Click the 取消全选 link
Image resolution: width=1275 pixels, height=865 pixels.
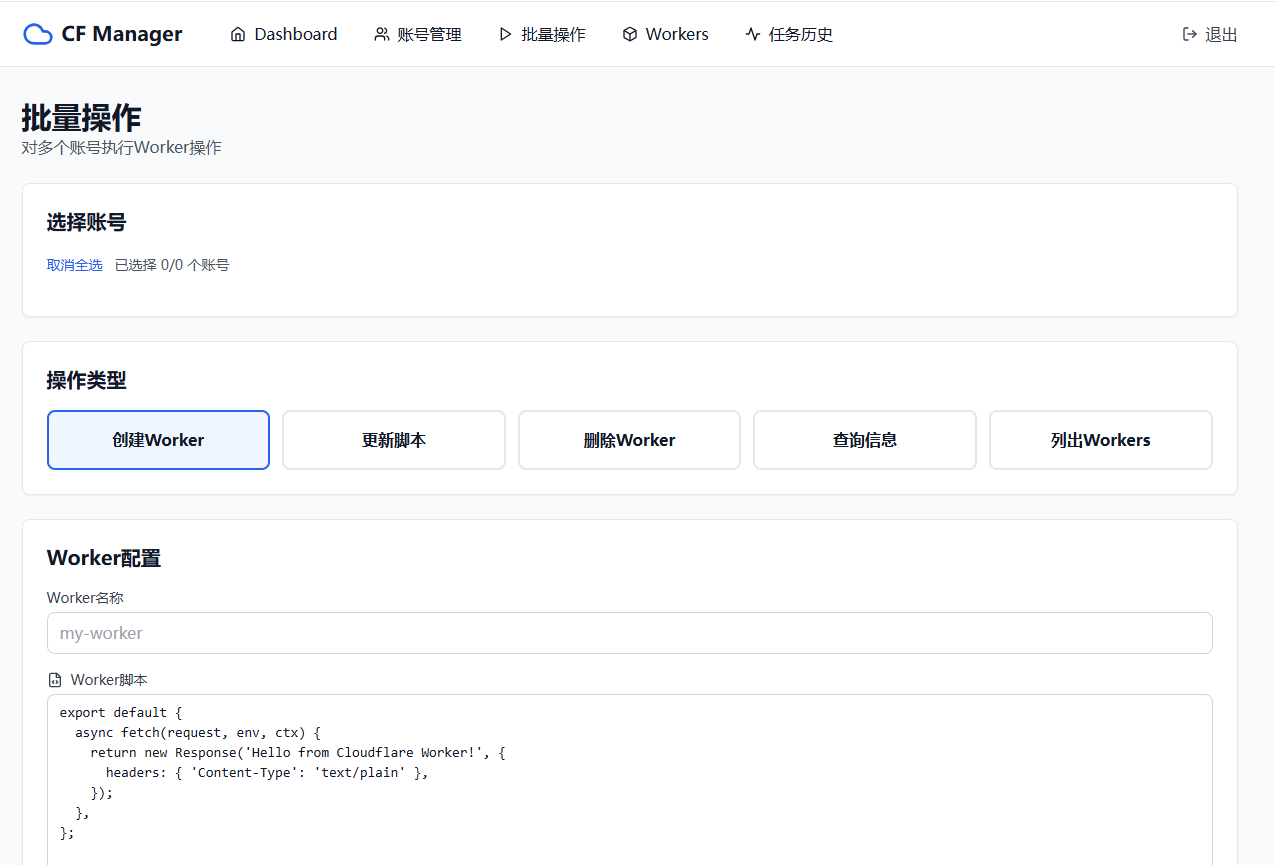click(x=74, y=265)
